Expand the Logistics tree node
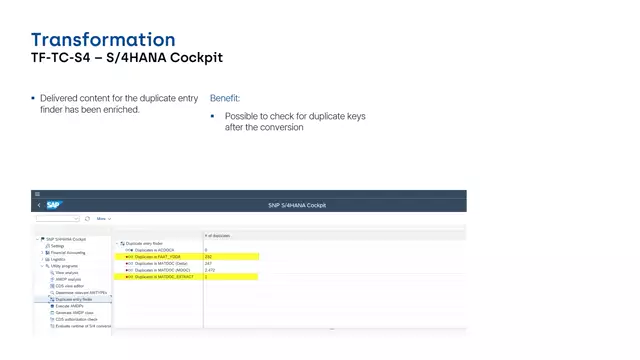Viewport: 640px width, 360px height. click(x=42, y=259)
